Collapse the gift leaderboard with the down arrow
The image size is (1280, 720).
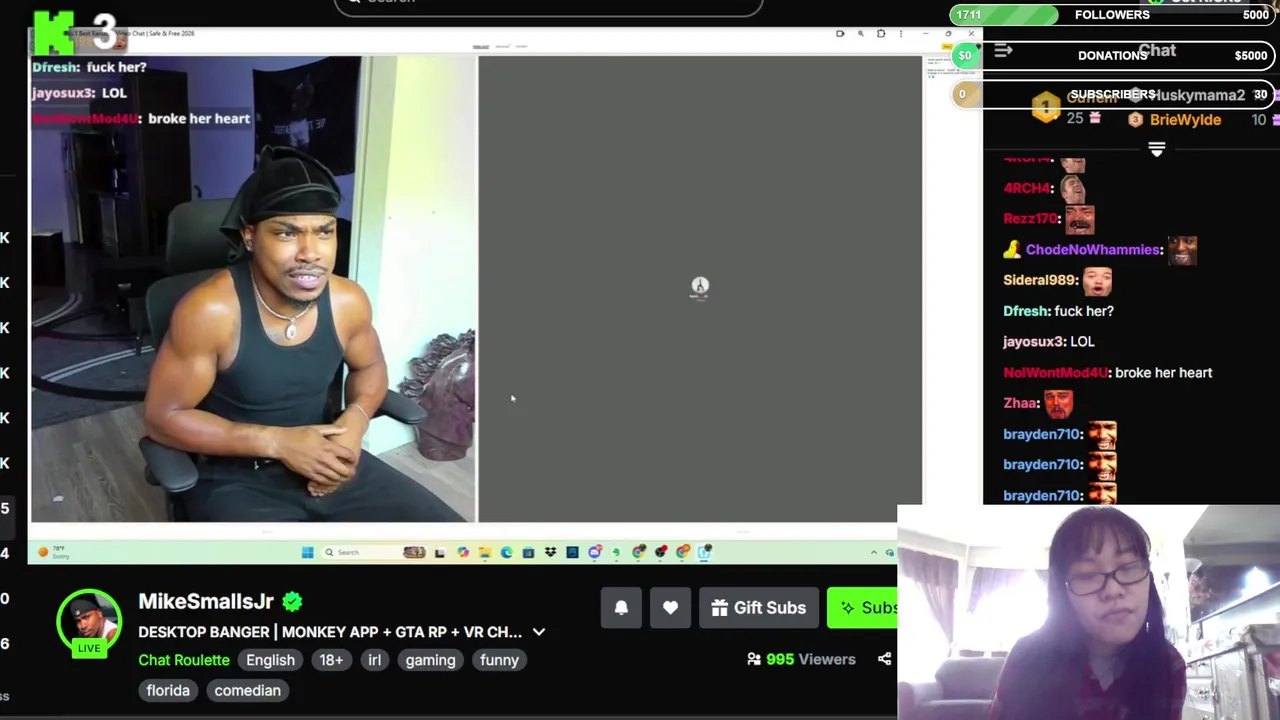click(x=1157, y=149)
